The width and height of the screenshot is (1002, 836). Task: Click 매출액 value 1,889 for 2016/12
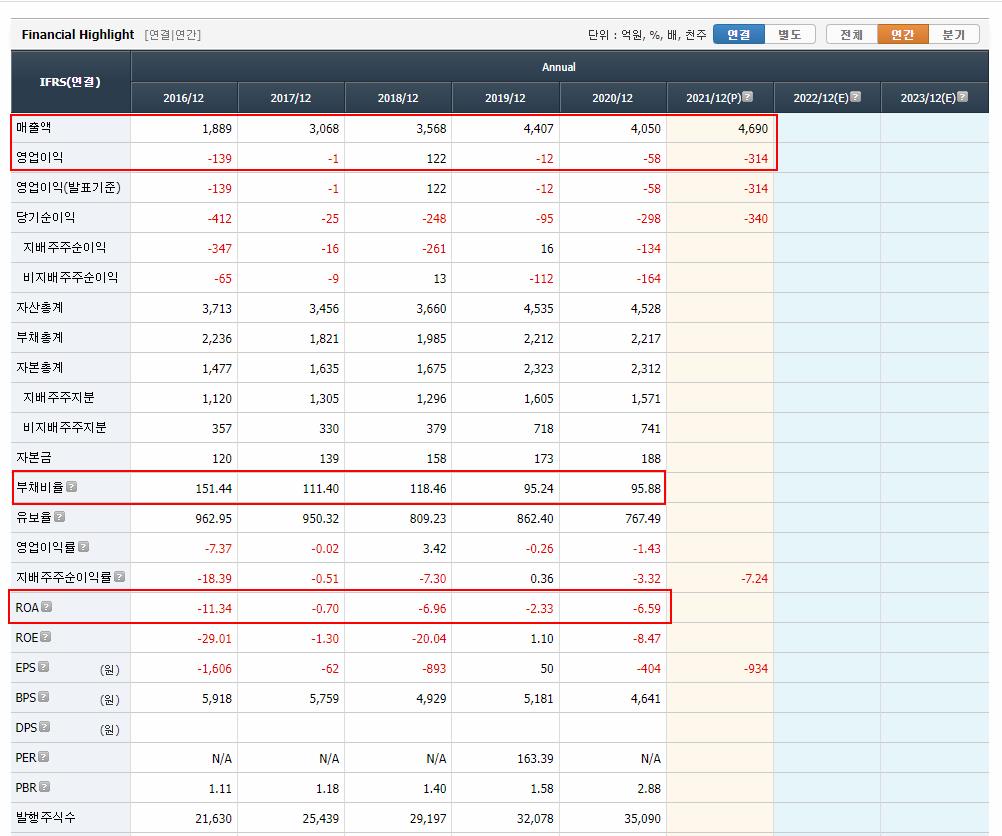point(217,128)
